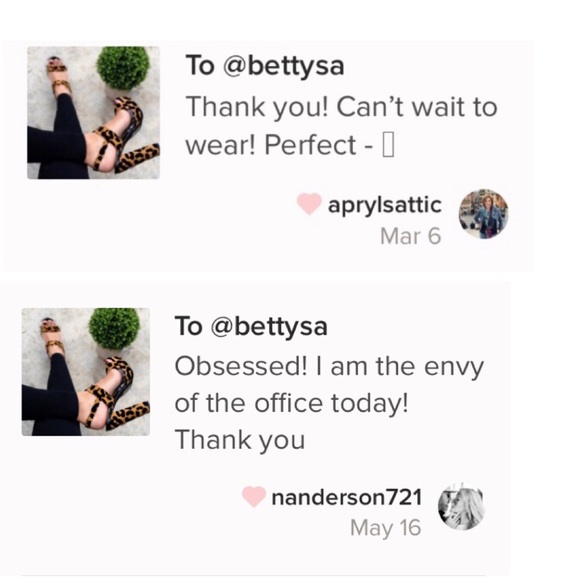Viewport: 580px width, 580px height.
Task: Open @bettysa mention in second comment
Action: point(269,327)
